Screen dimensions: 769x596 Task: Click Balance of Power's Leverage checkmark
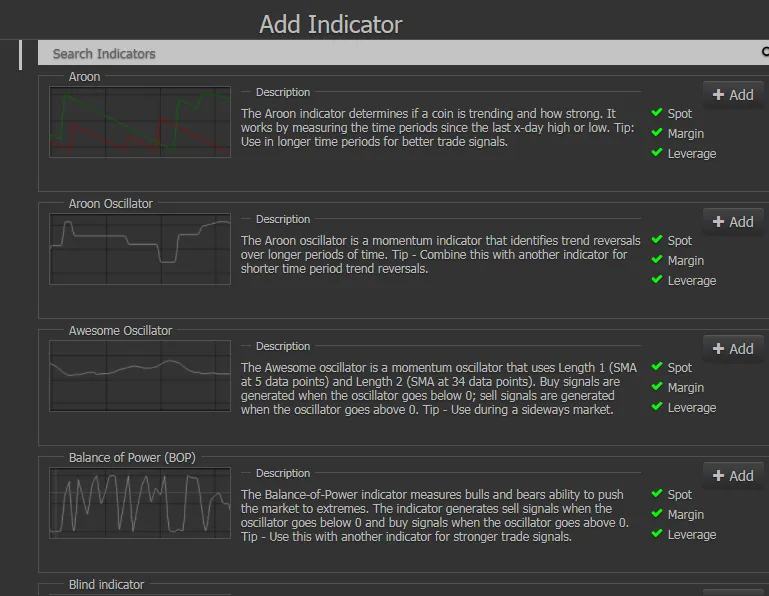[657, 534]
